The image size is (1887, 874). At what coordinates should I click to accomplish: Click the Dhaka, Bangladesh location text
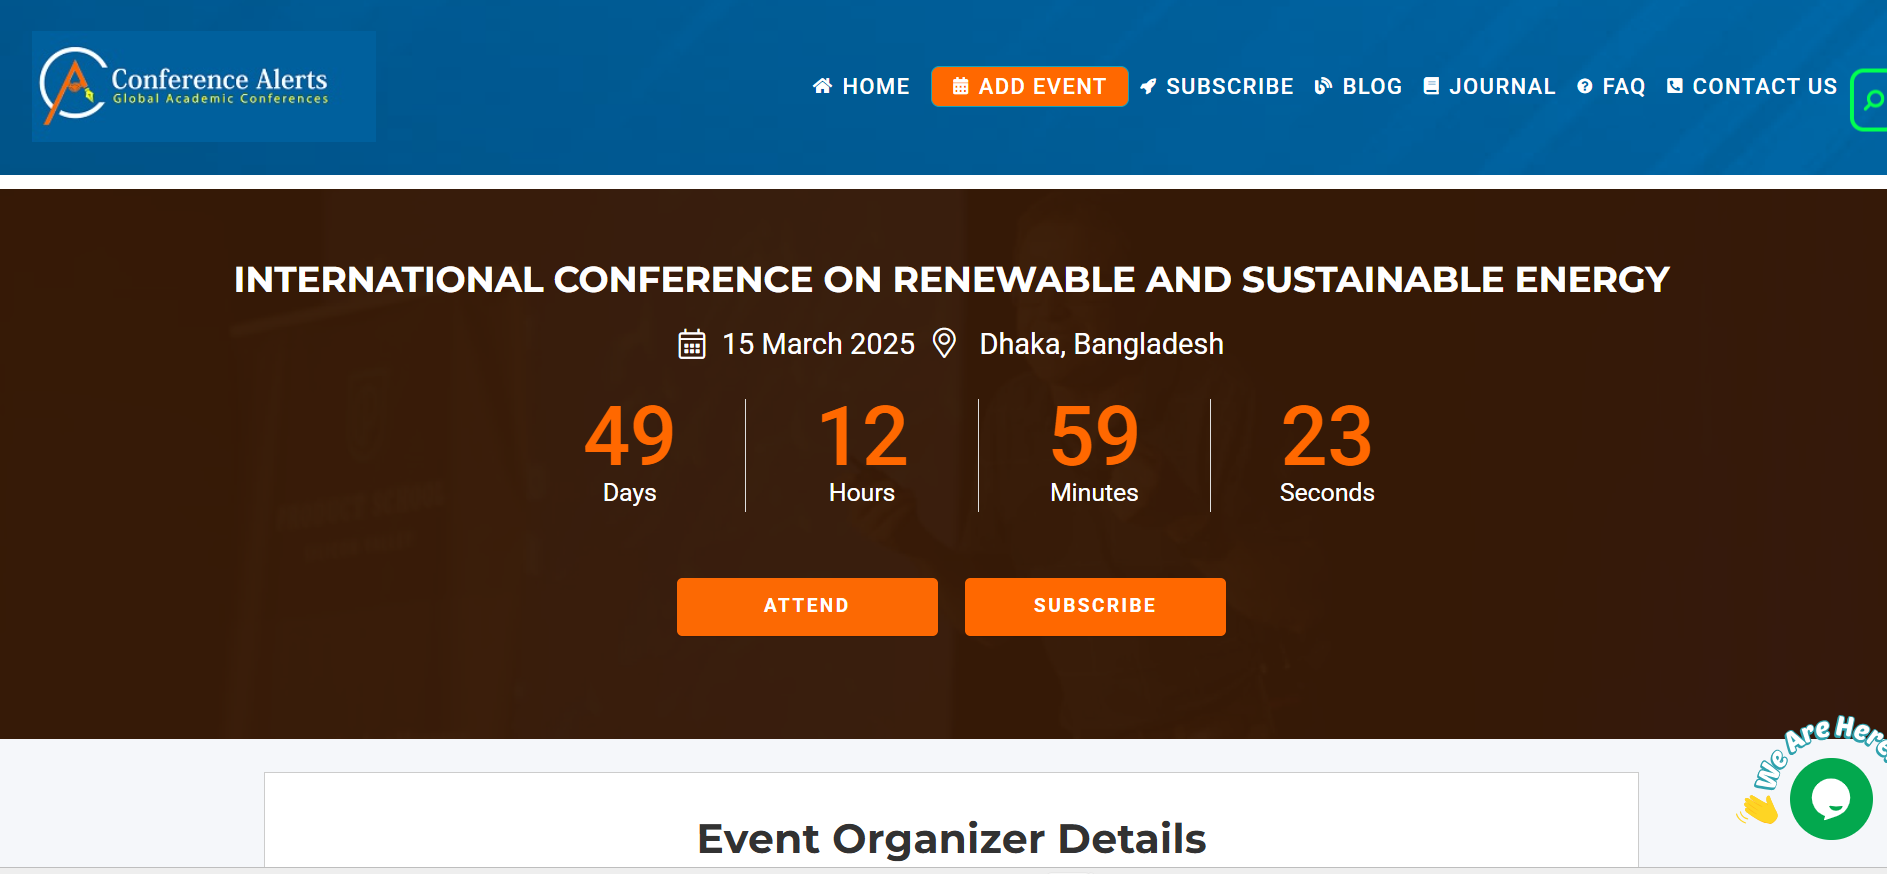click(1101, 344)
